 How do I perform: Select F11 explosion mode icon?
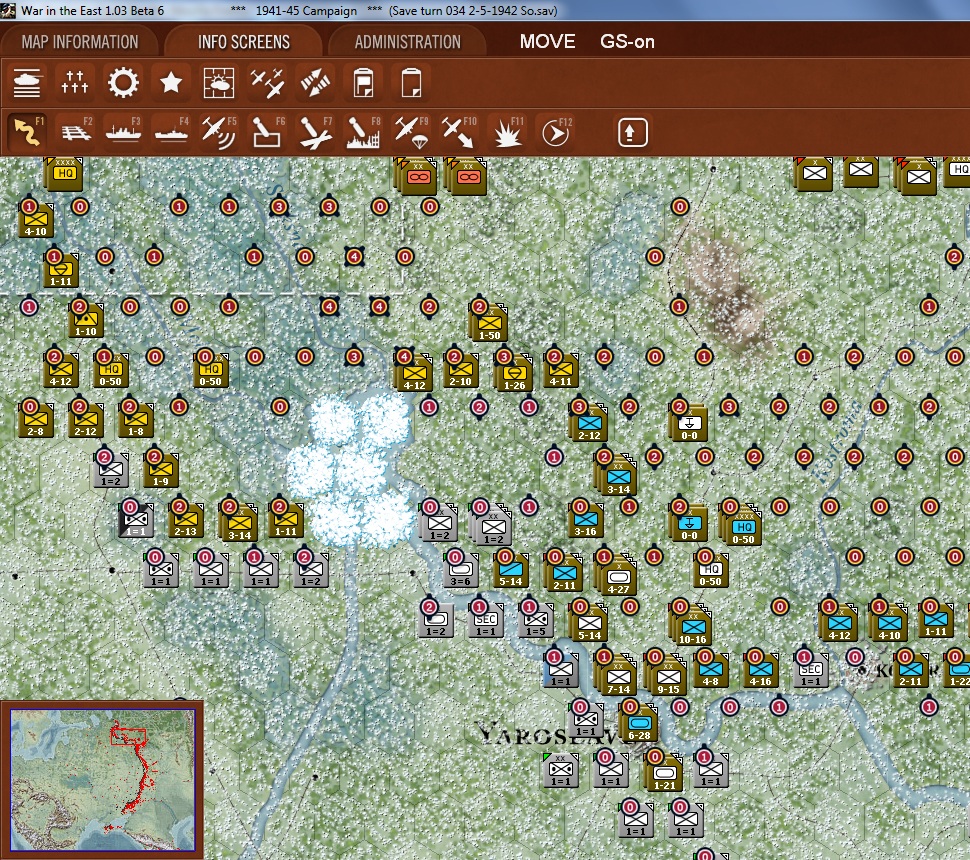[x=507, y=132]
